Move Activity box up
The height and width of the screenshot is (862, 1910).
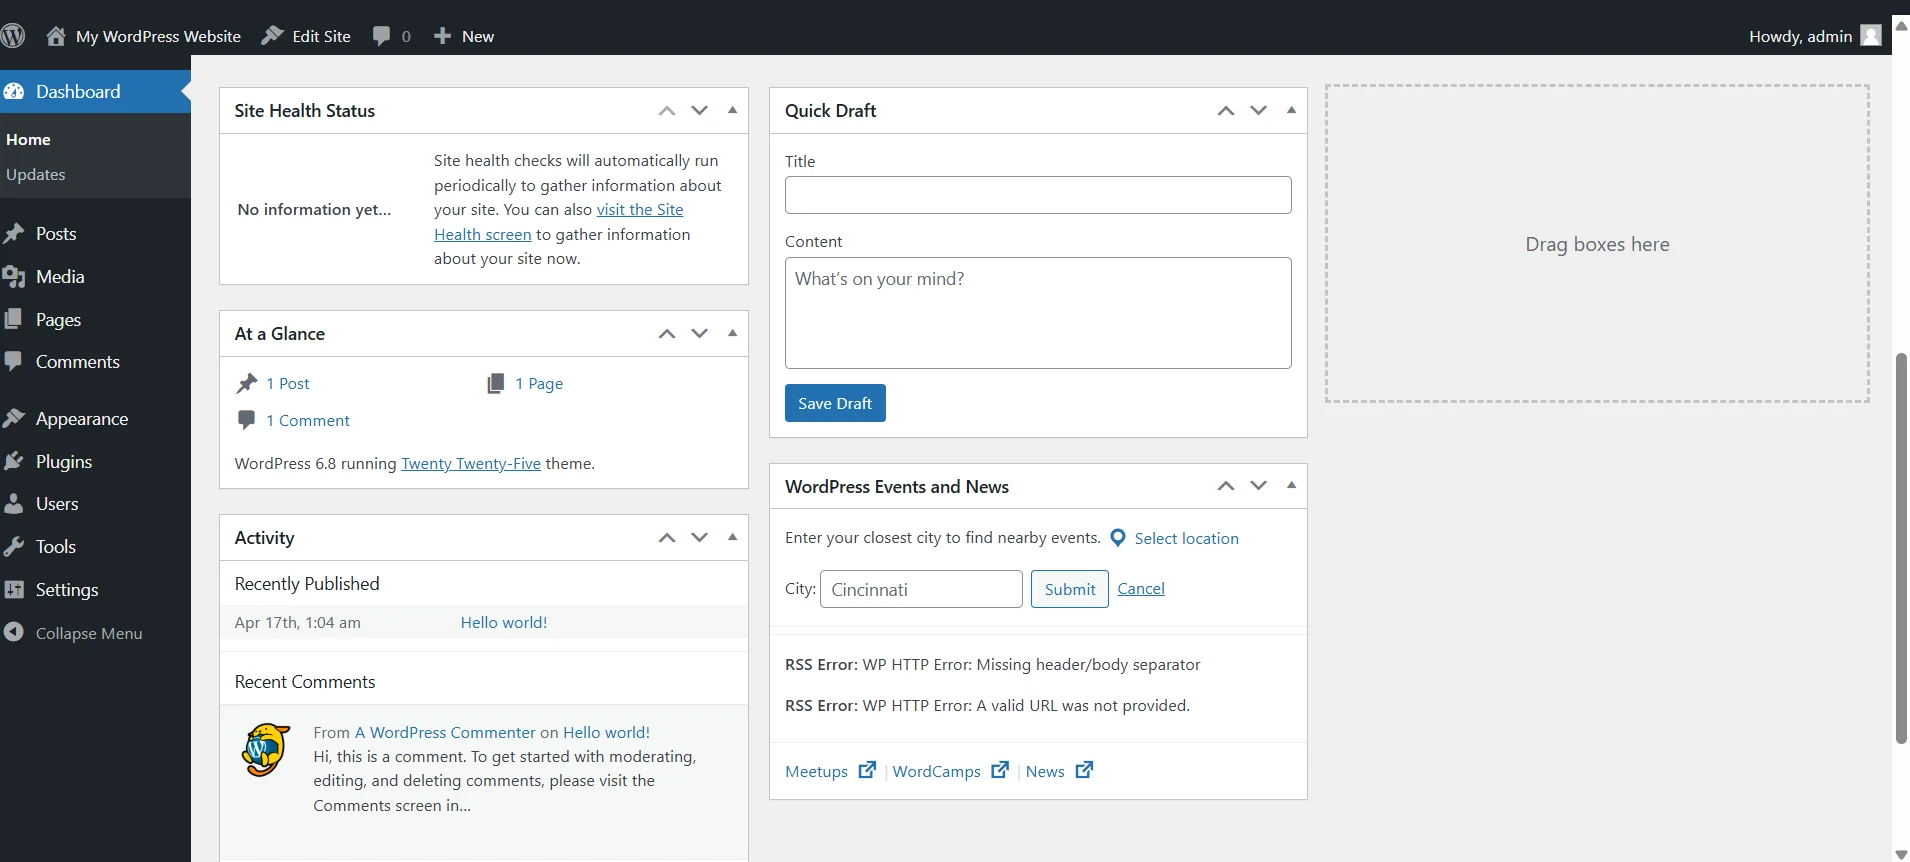[667, 538]
